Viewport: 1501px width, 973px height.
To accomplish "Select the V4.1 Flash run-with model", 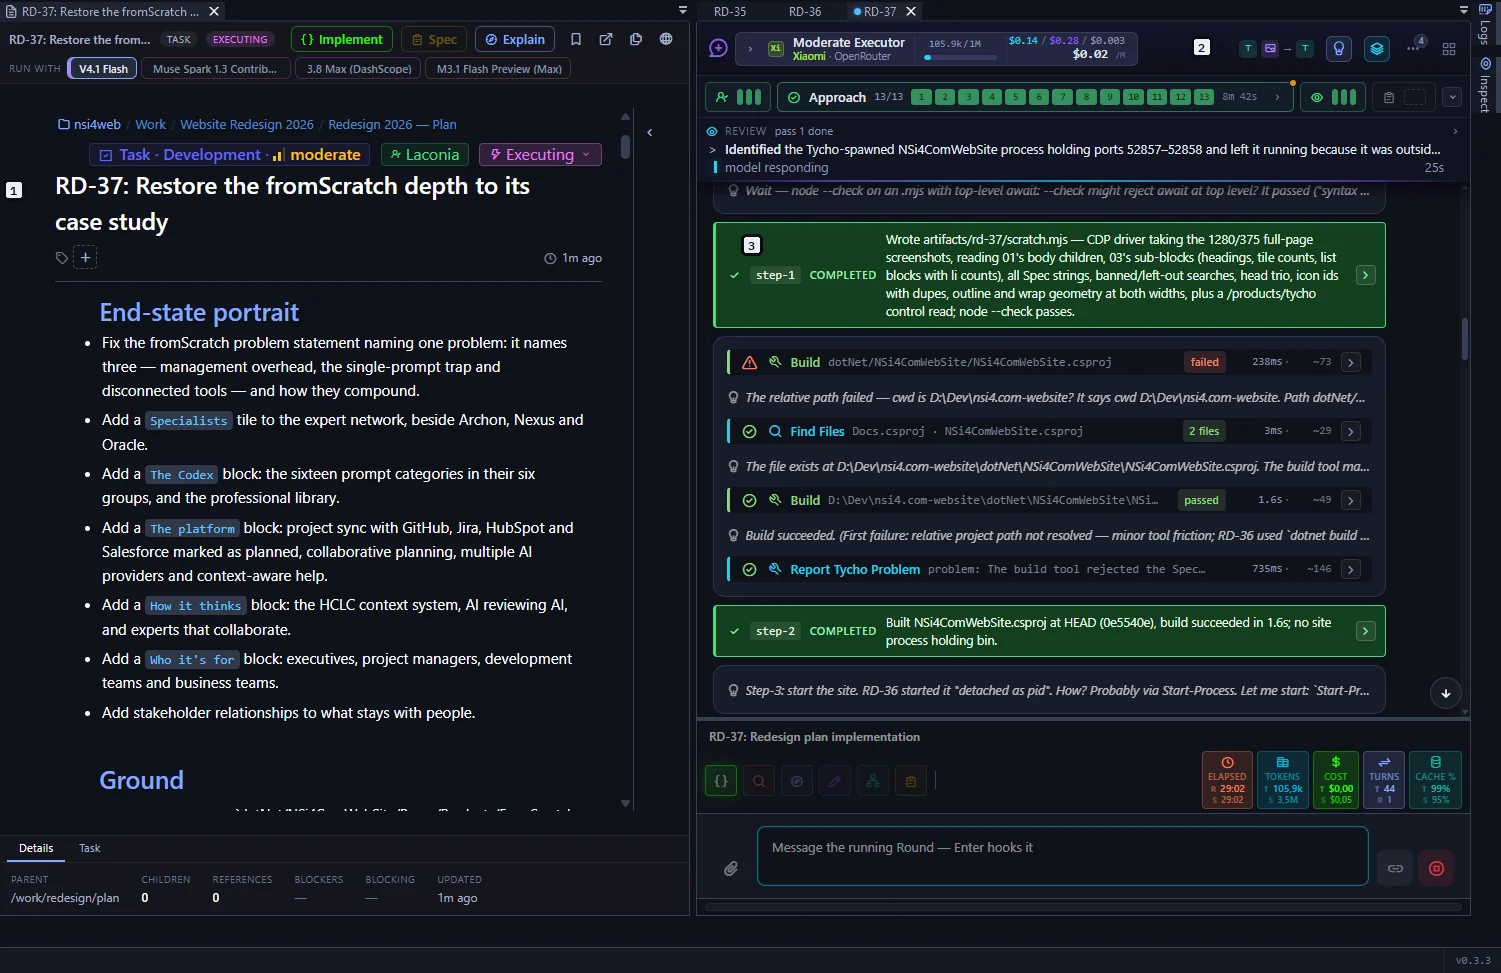I will point(103,69).
